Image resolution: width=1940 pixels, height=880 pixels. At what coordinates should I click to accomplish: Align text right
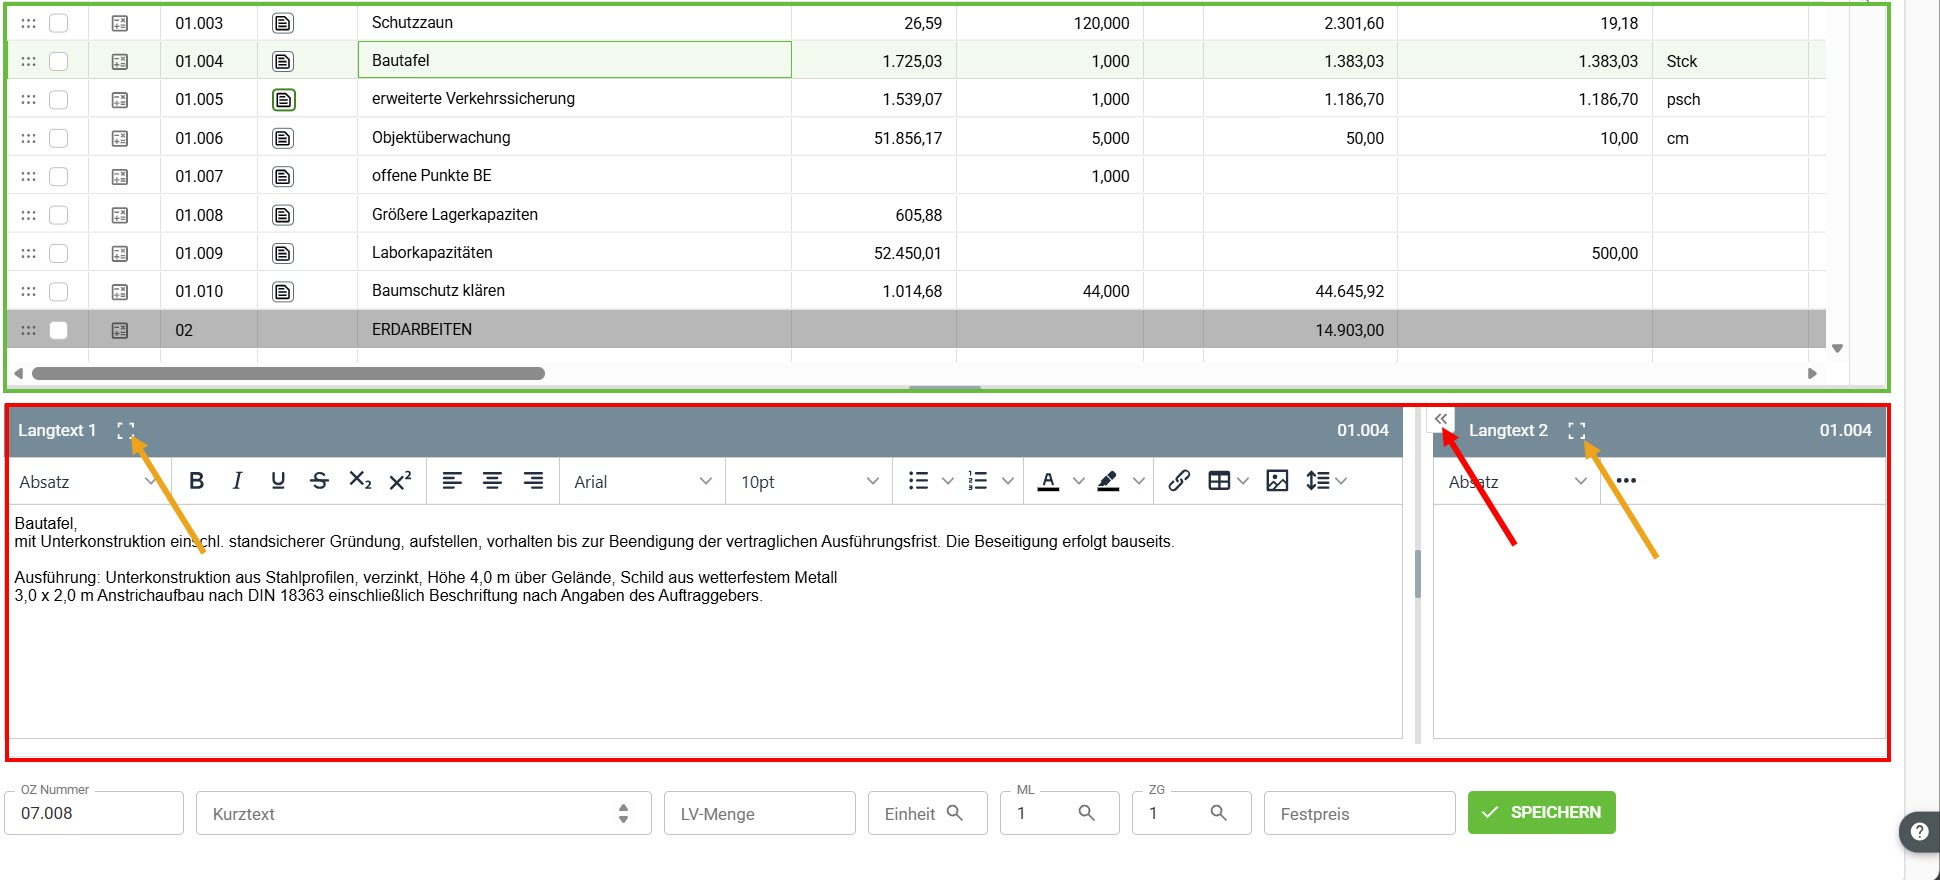pyautogui.click(x=534, y=481)
